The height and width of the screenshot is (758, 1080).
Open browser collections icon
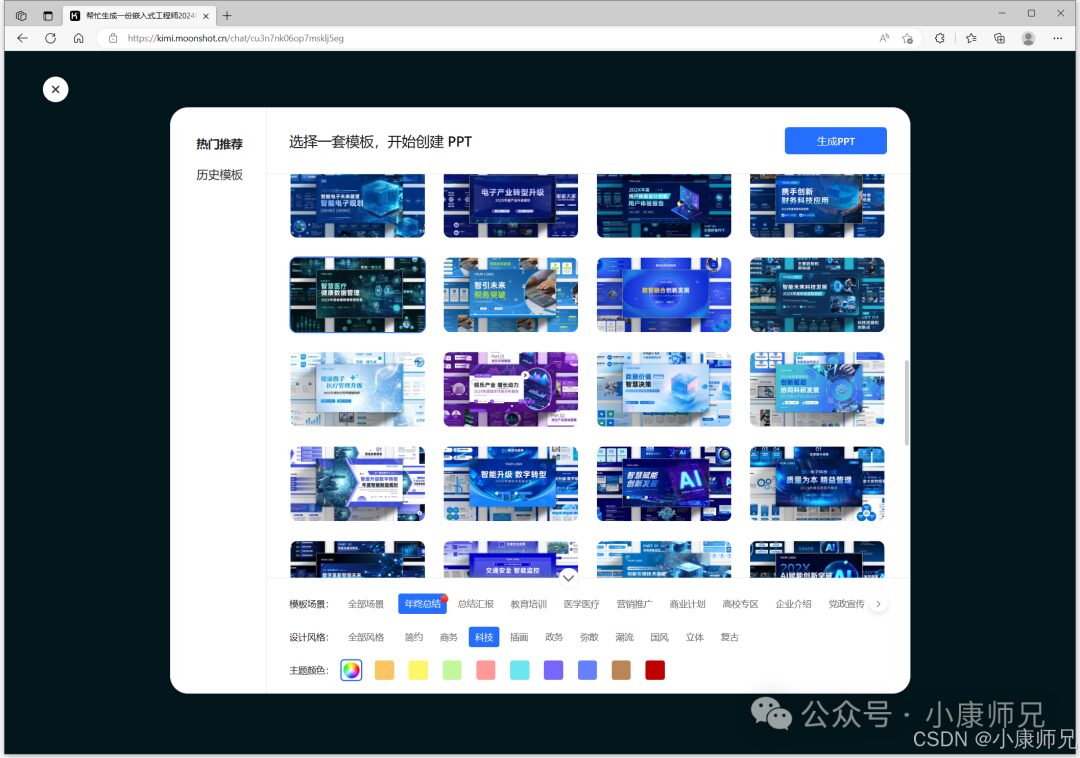click(999, 39)
